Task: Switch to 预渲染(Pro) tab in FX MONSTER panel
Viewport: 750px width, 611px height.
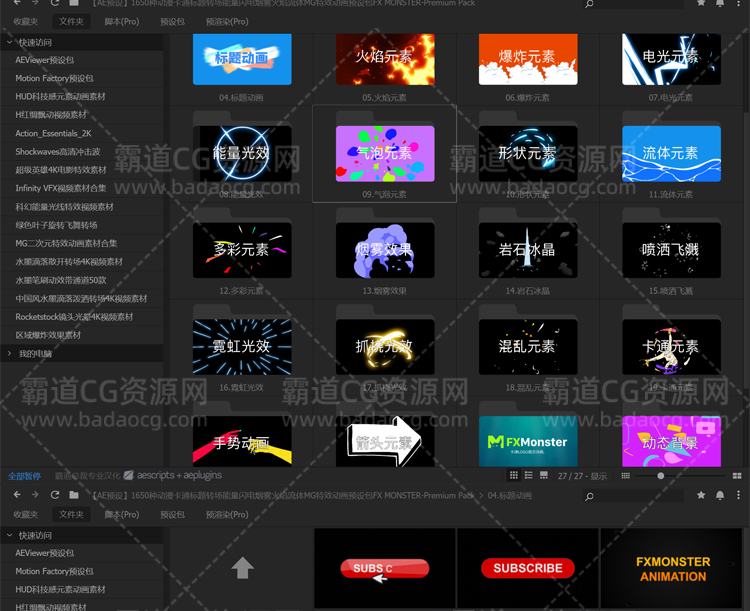Action: (227, 22)
